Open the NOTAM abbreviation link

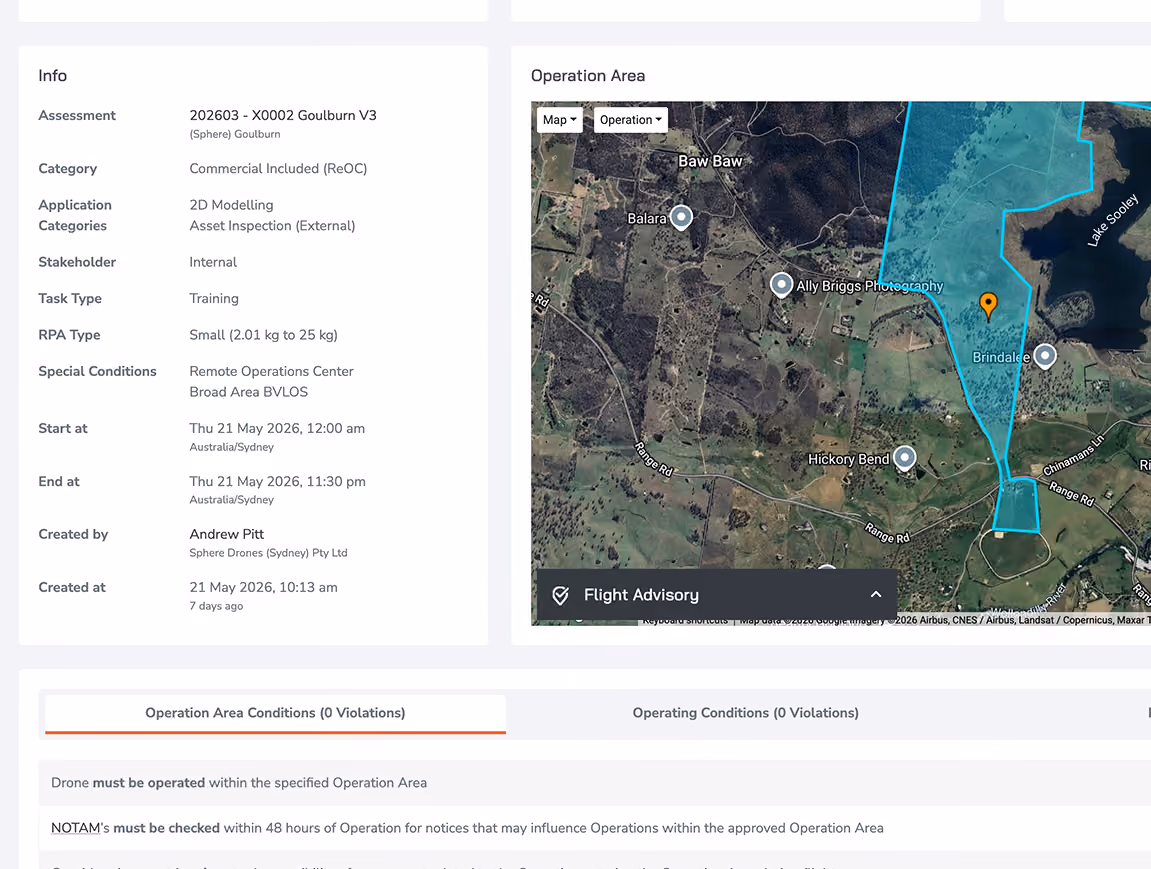76,828
